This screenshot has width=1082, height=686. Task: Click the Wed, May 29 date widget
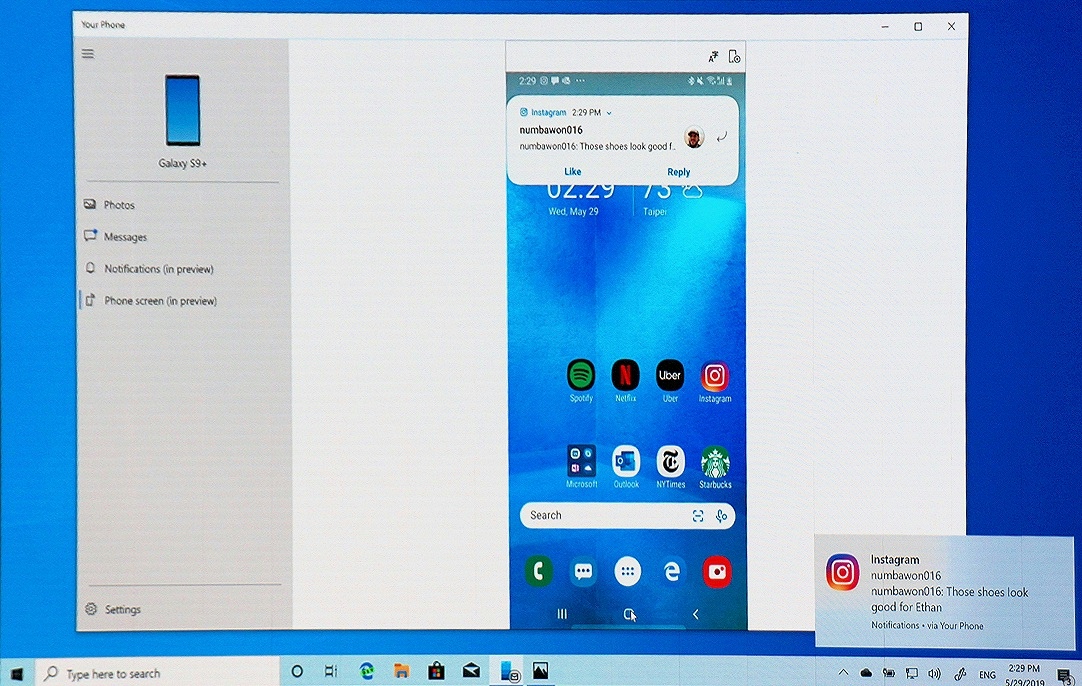(x=573, y=211)
